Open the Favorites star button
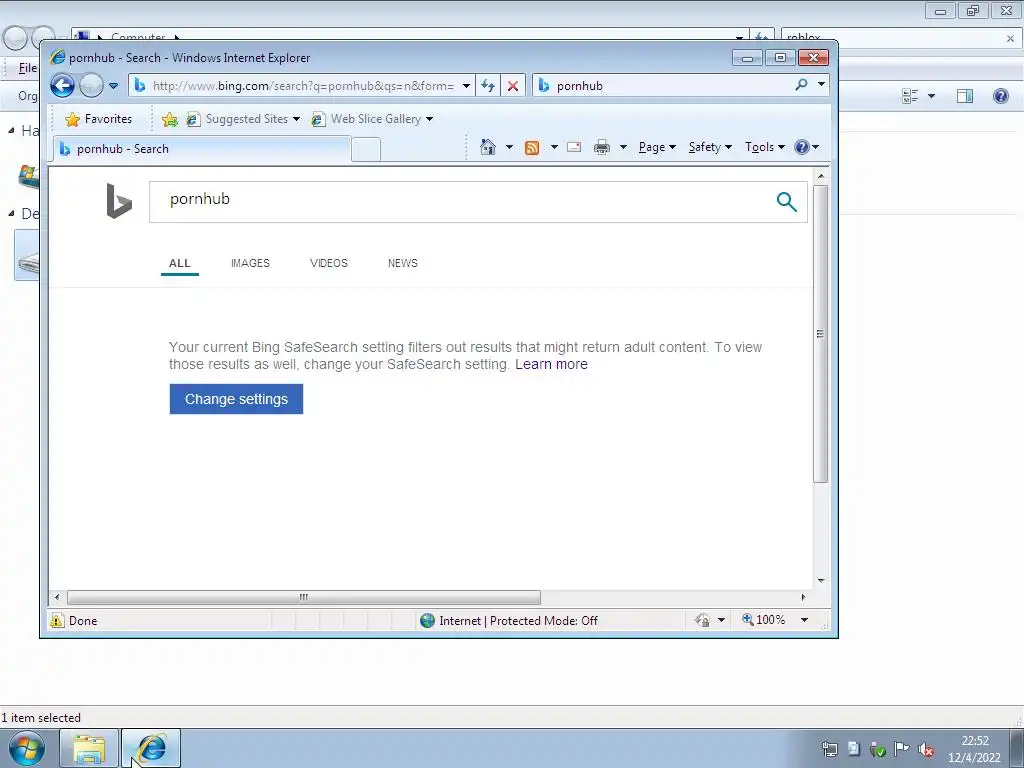The height and width of the screenshot is (768, 1024). click(99, 119)
